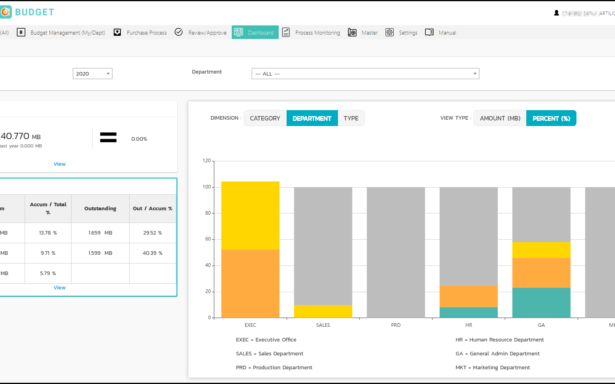Open Budget Management (My/Dept) menu

[x=67, y=33]
